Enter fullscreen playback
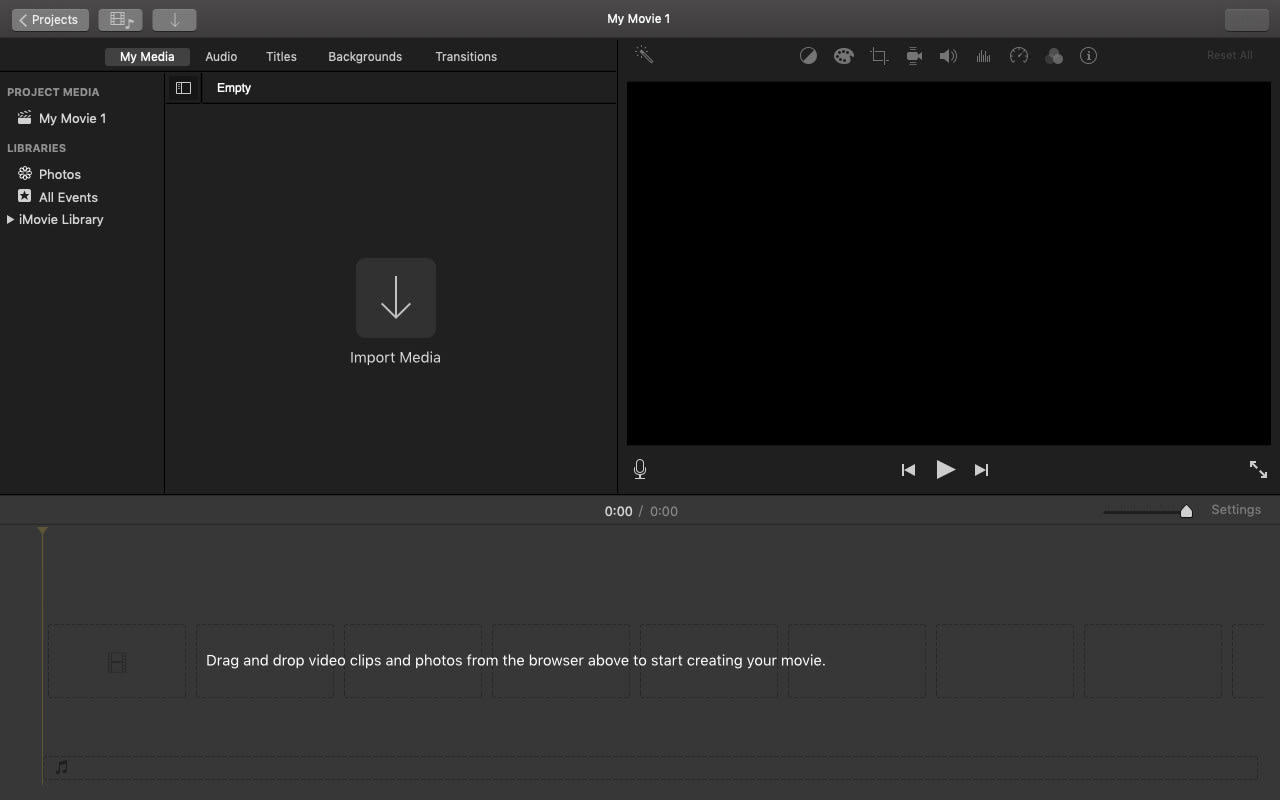 [1258, 469]
